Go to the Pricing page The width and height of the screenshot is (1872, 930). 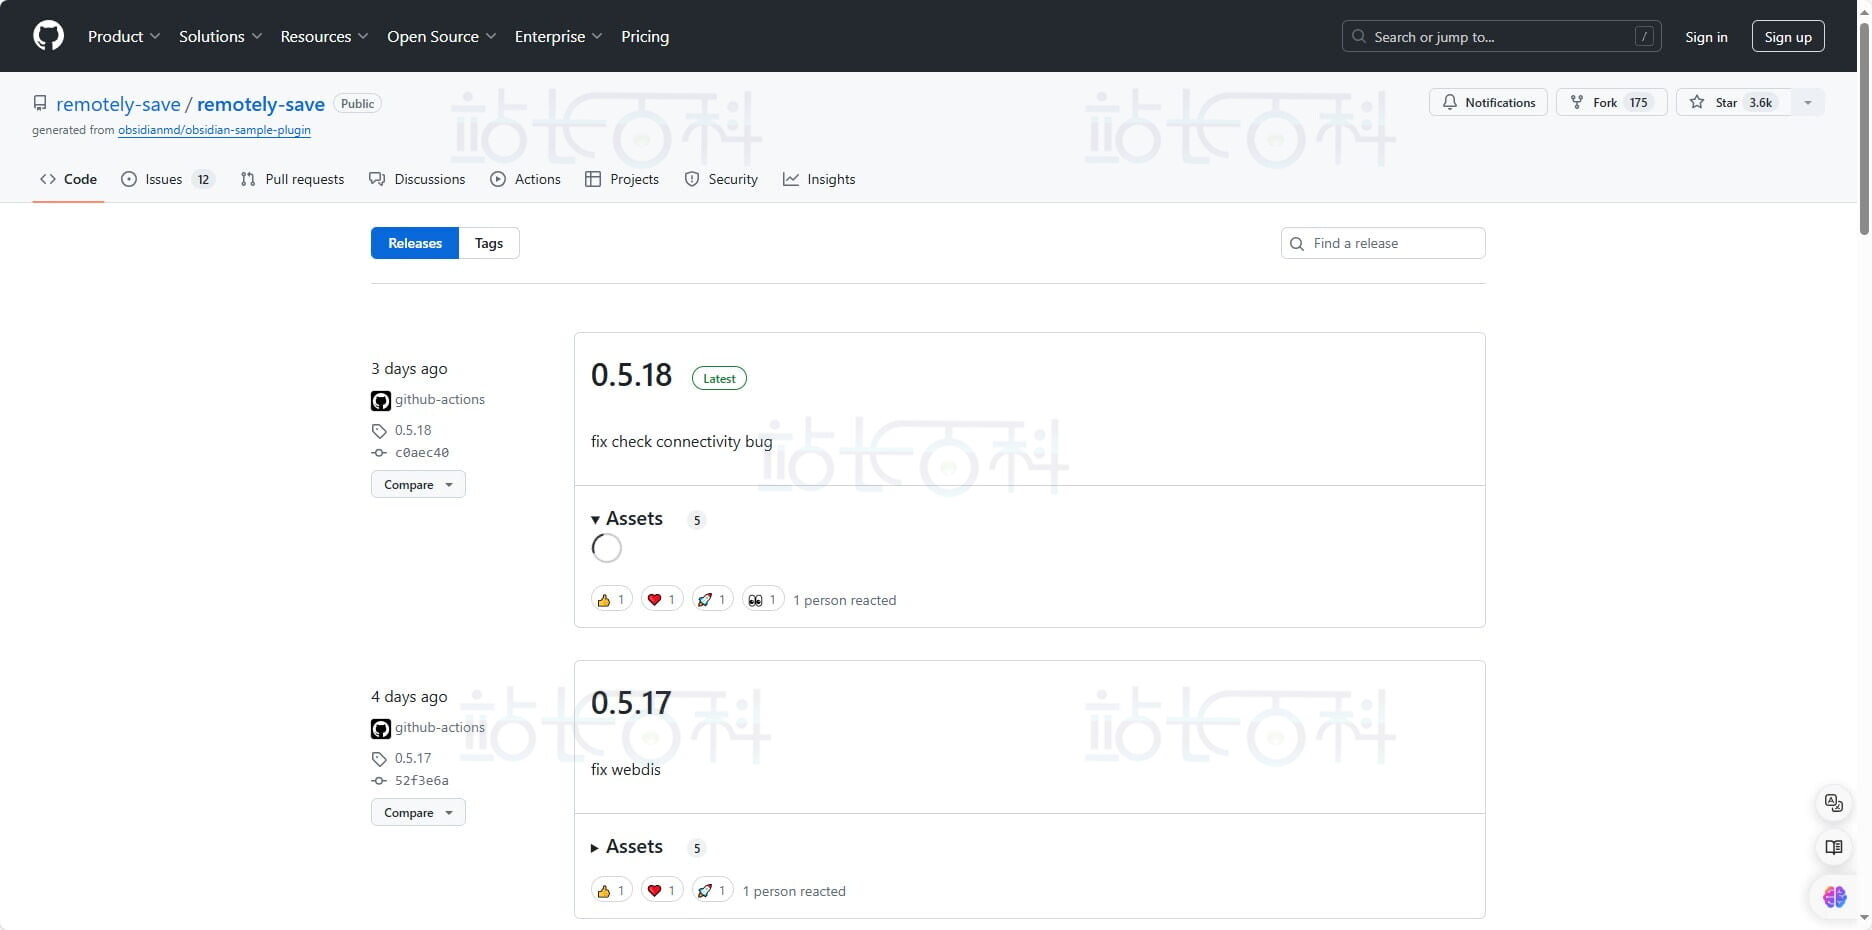tap(645, 36)
